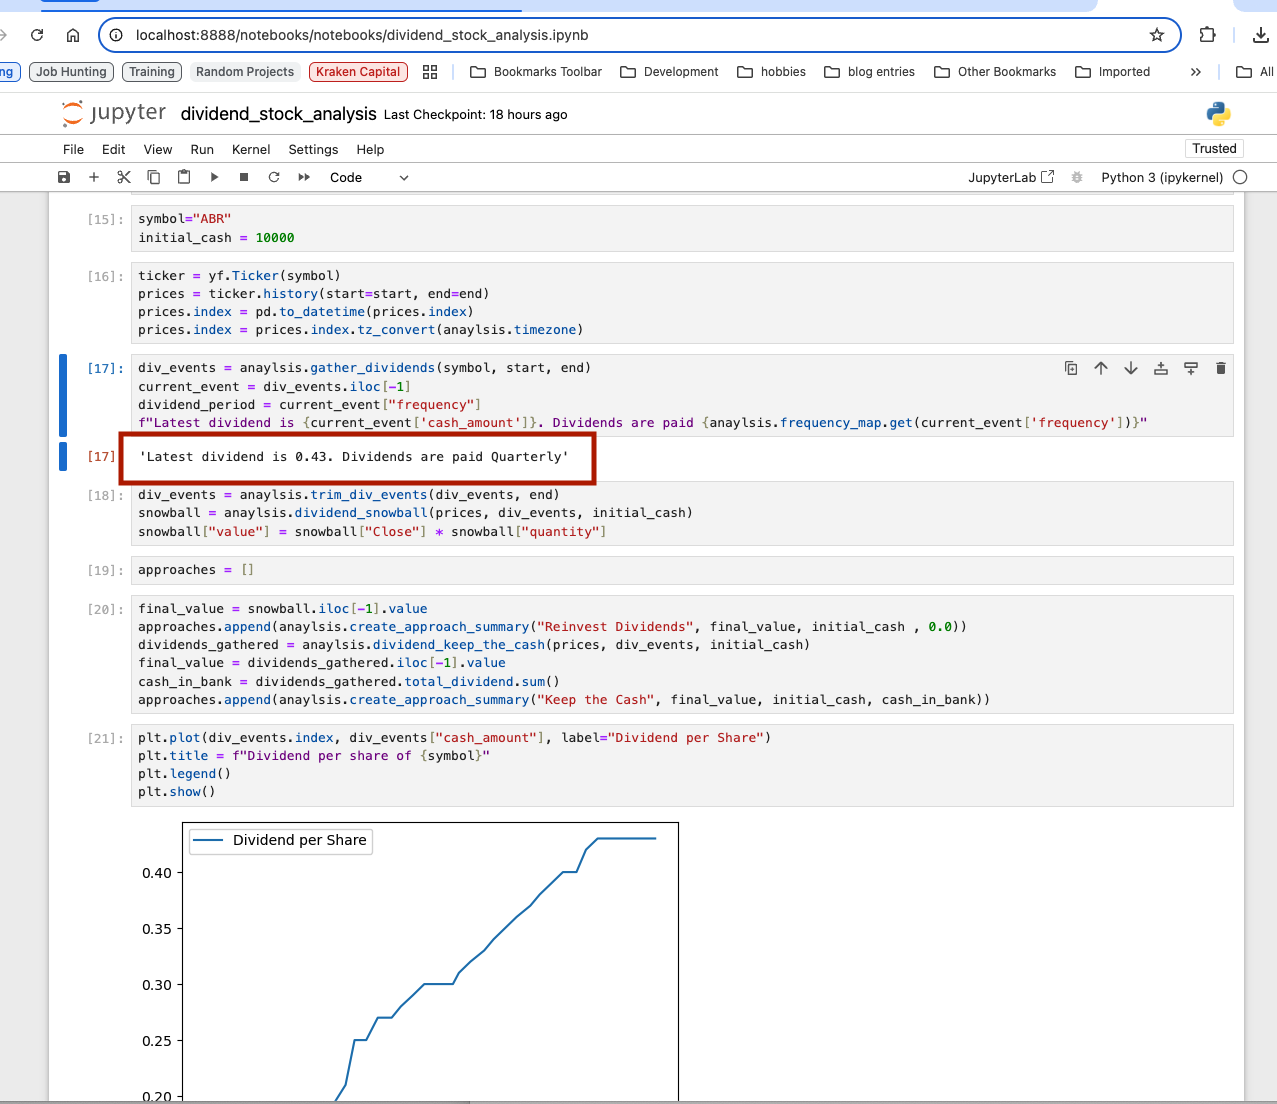Delete the active cell with the trash icon
The image size is (1277, 1104).
coord(1220,368)
